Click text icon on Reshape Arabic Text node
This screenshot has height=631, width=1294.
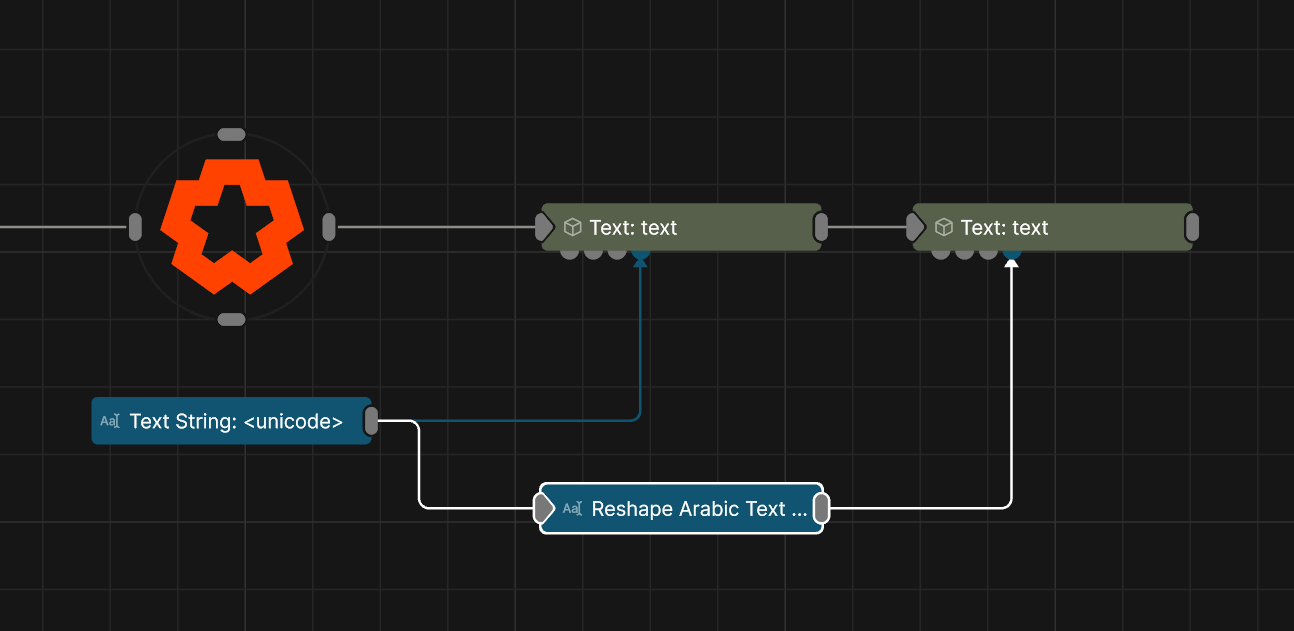tap(572, 509)
